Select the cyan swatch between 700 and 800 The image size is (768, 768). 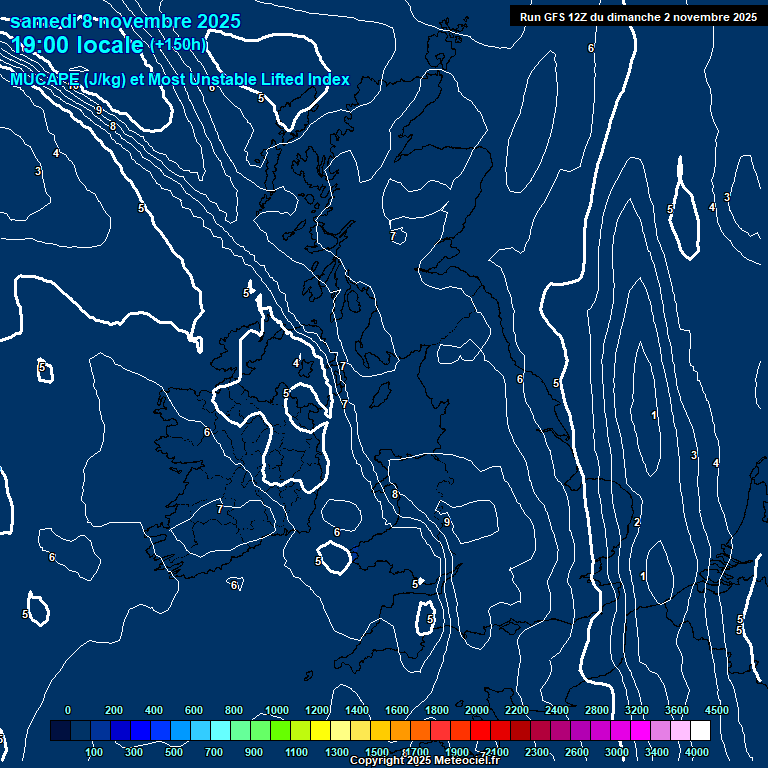pos(220,730)
